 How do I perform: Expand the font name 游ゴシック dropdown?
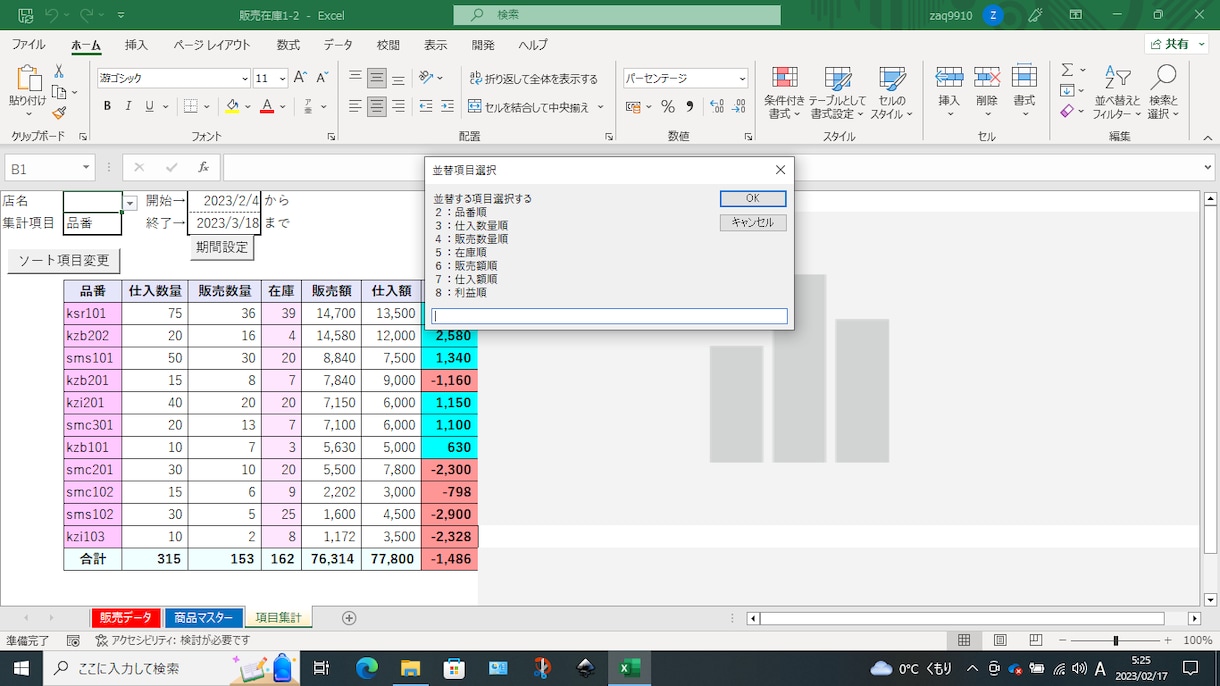click(x=245, y=78)
